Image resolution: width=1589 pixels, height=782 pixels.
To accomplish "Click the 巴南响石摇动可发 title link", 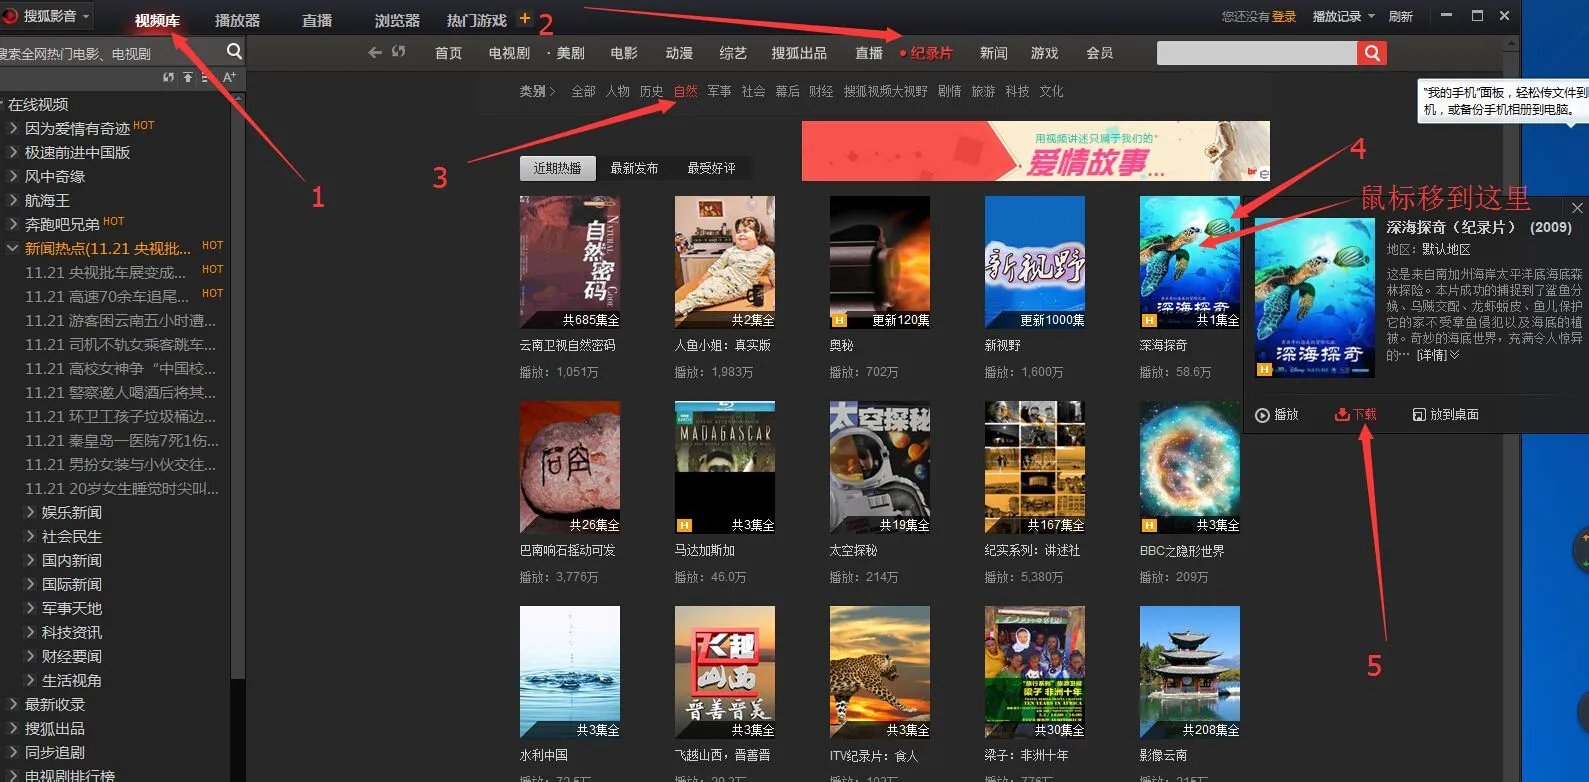I will (567, 551).
